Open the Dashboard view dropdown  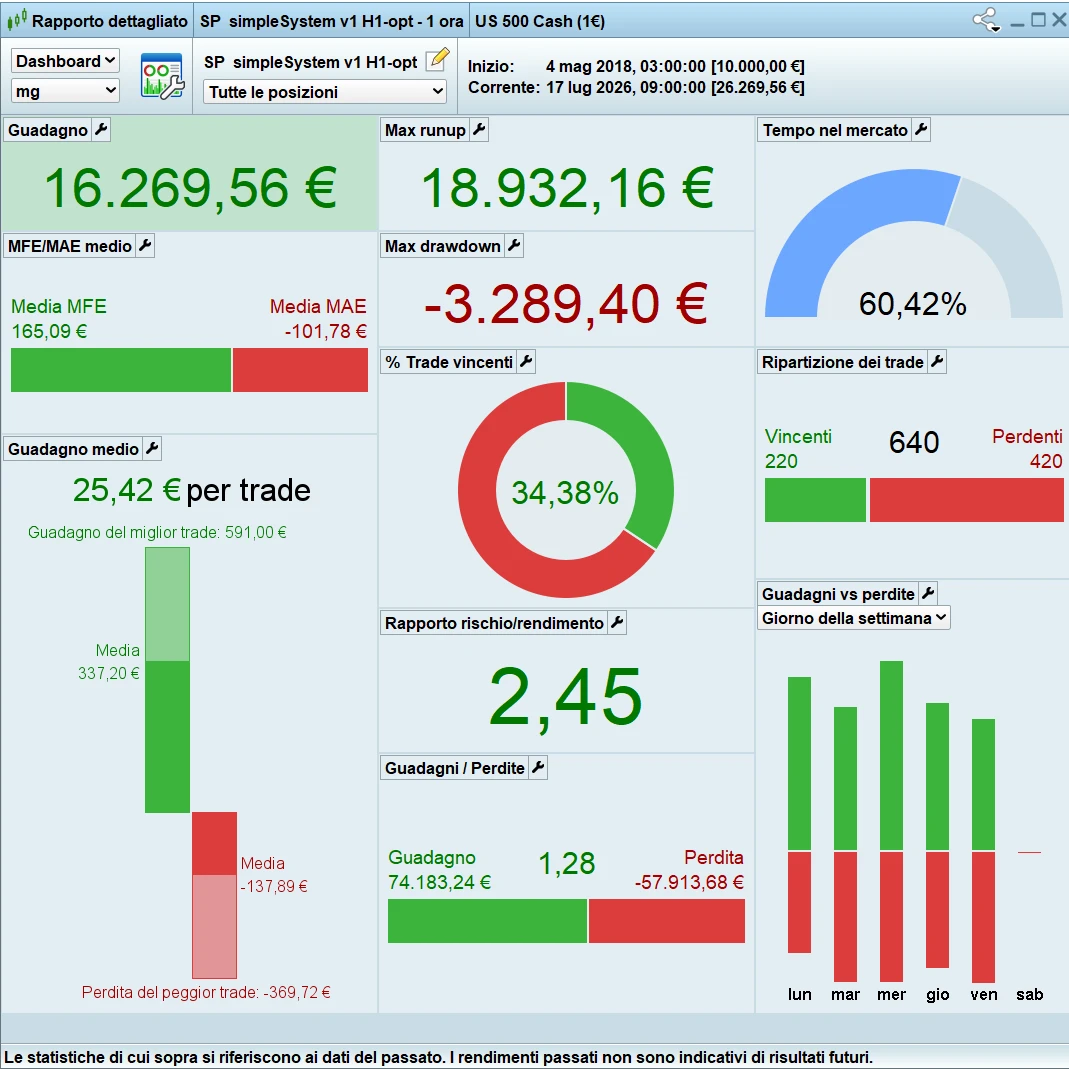(x=65, y=61)
